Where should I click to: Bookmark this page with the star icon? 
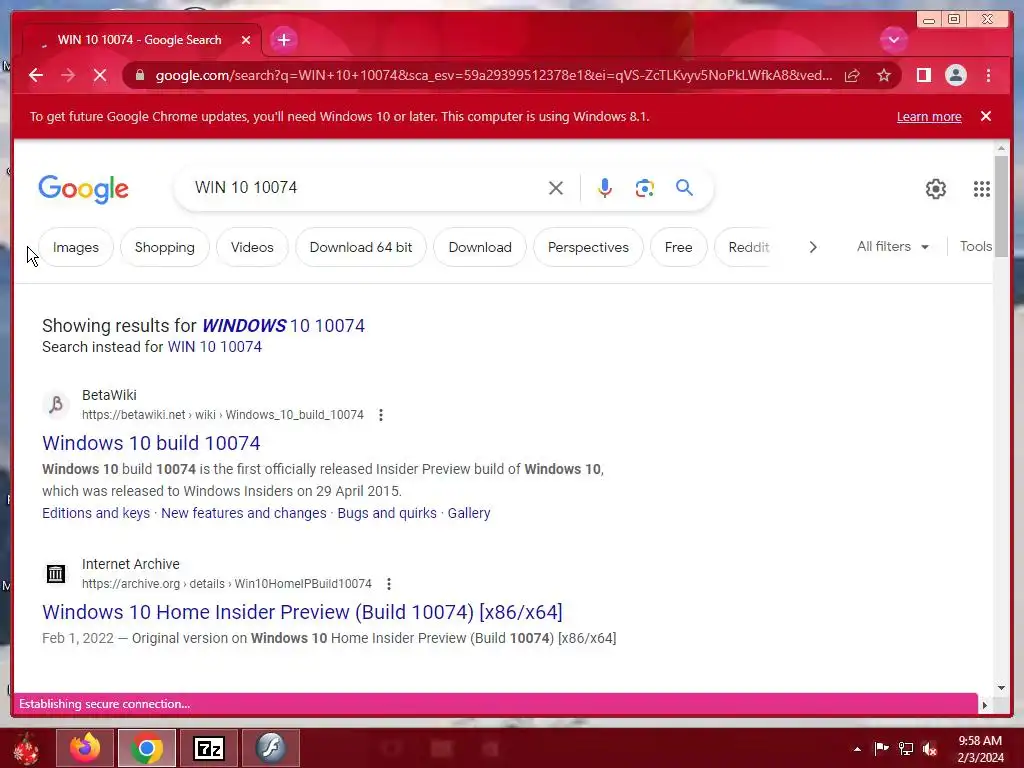coord(884,76)
